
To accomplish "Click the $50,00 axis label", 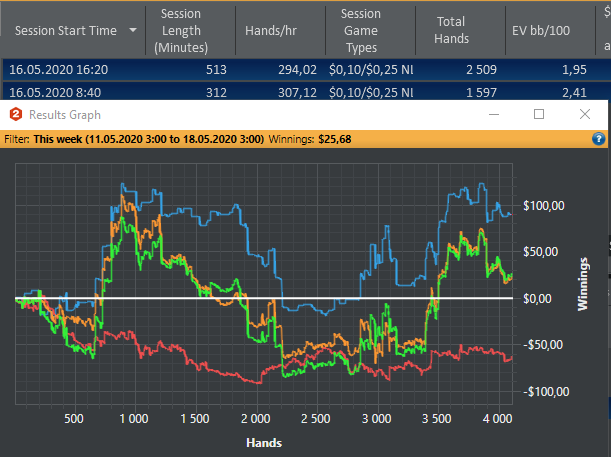I will (x=540, y=252).
